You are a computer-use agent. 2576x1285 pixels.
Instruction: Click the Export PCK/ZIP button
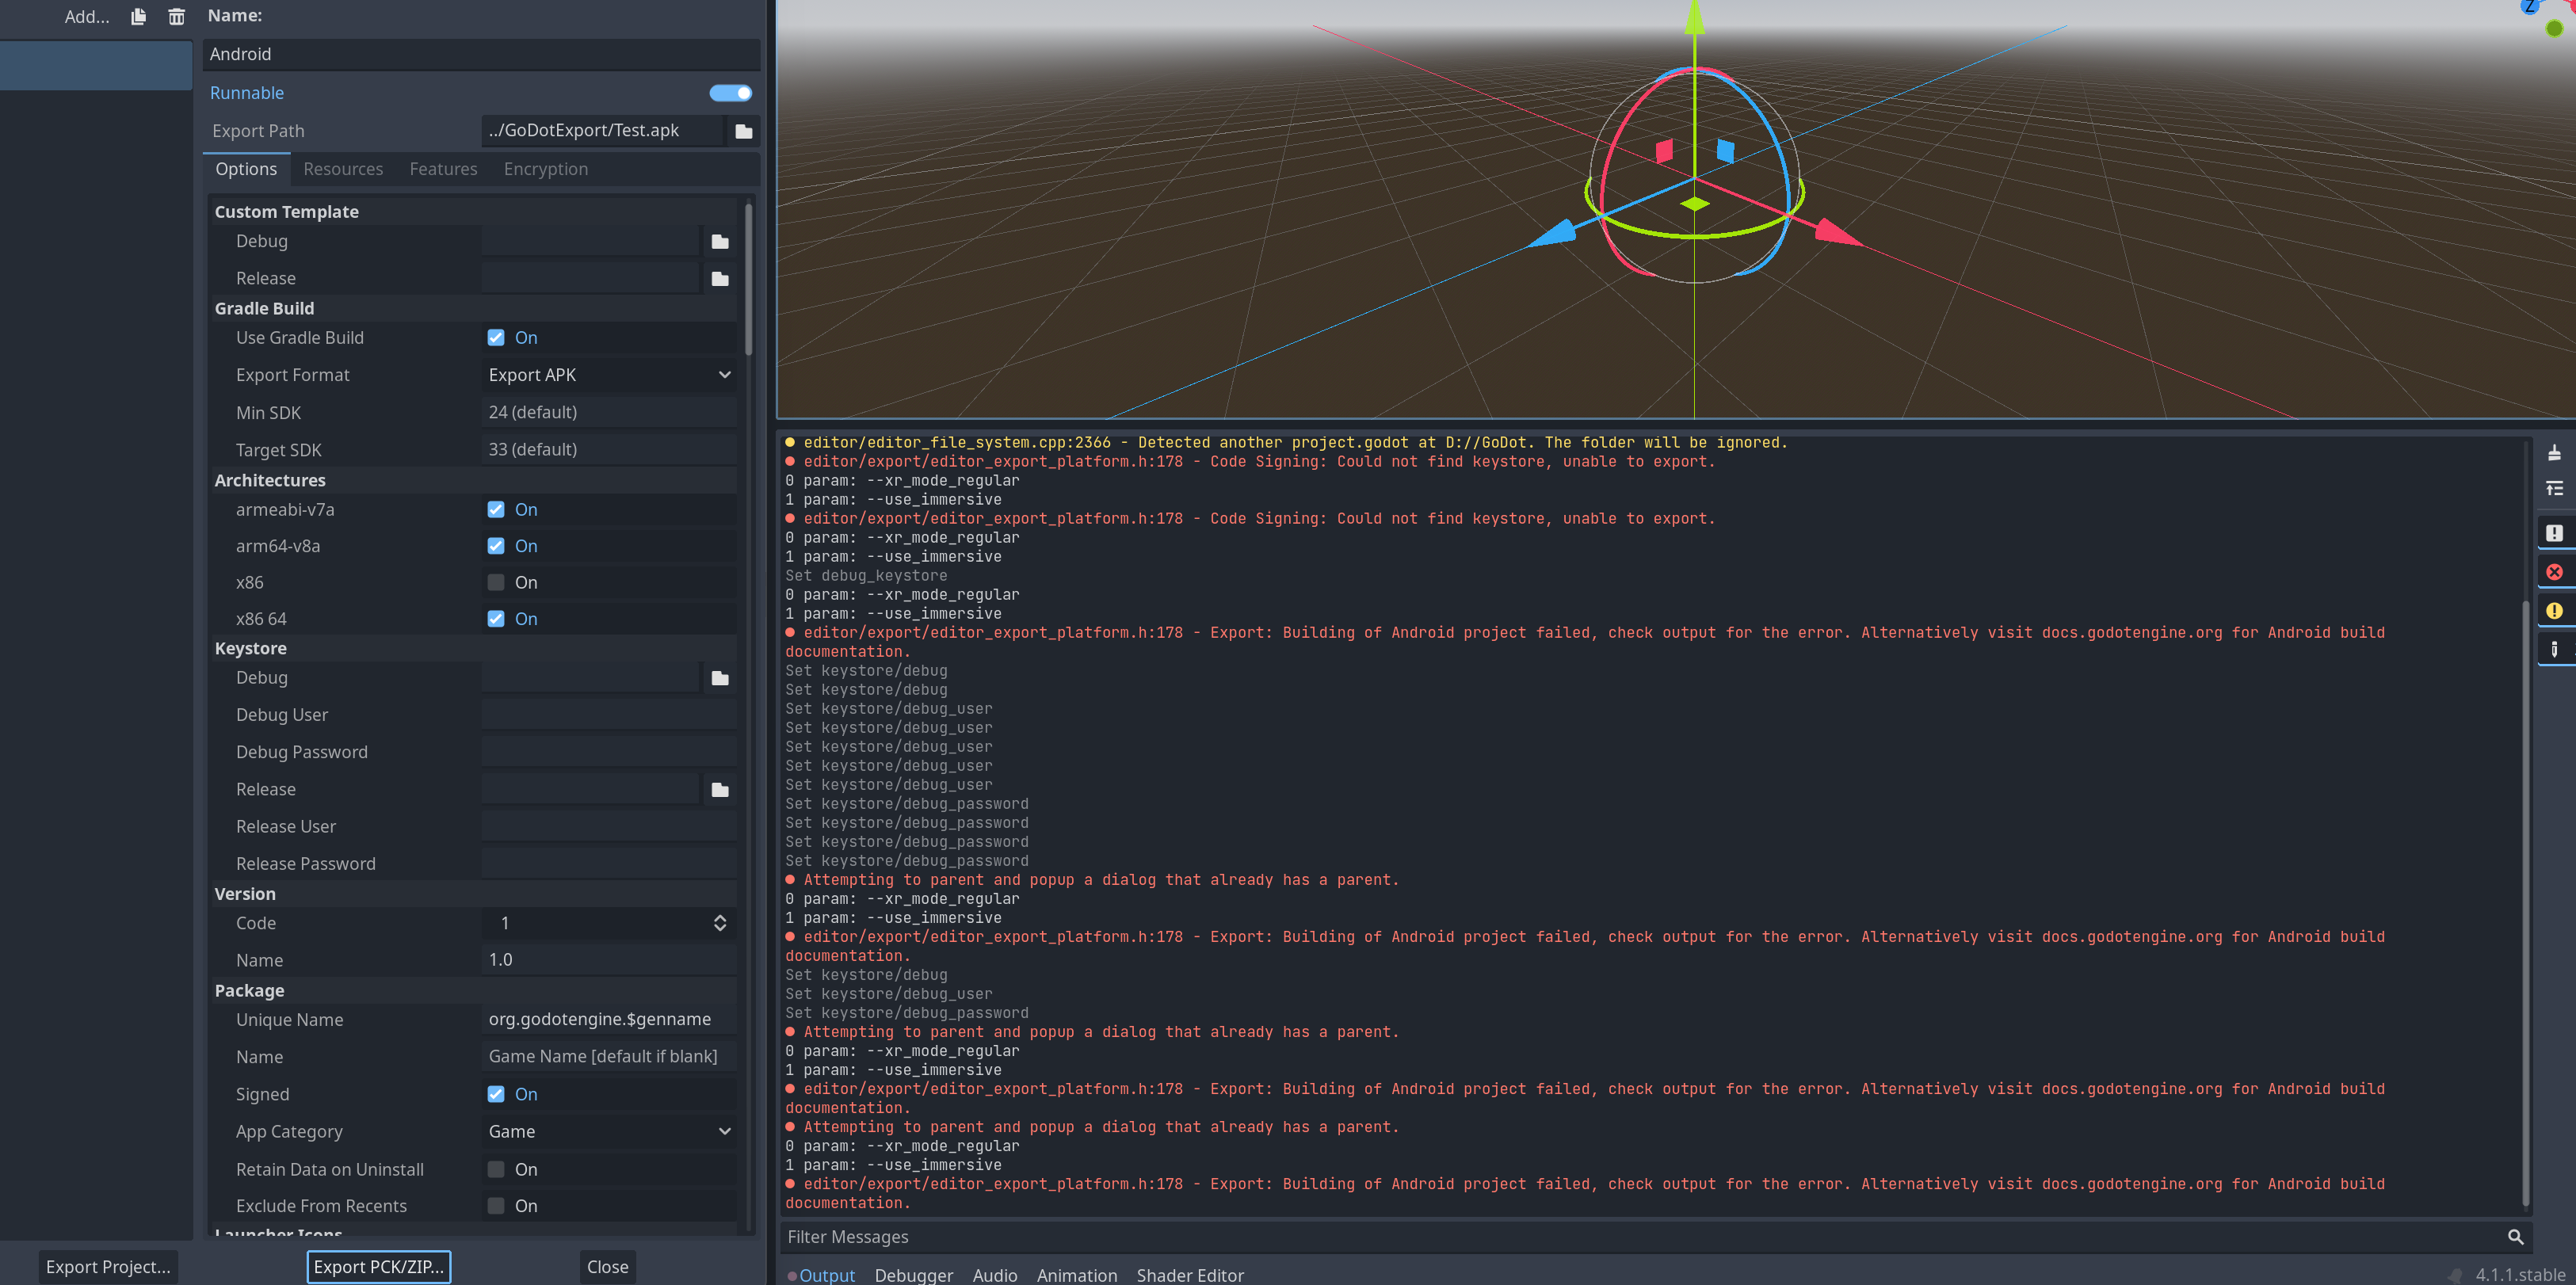(x=378, y=1266)
